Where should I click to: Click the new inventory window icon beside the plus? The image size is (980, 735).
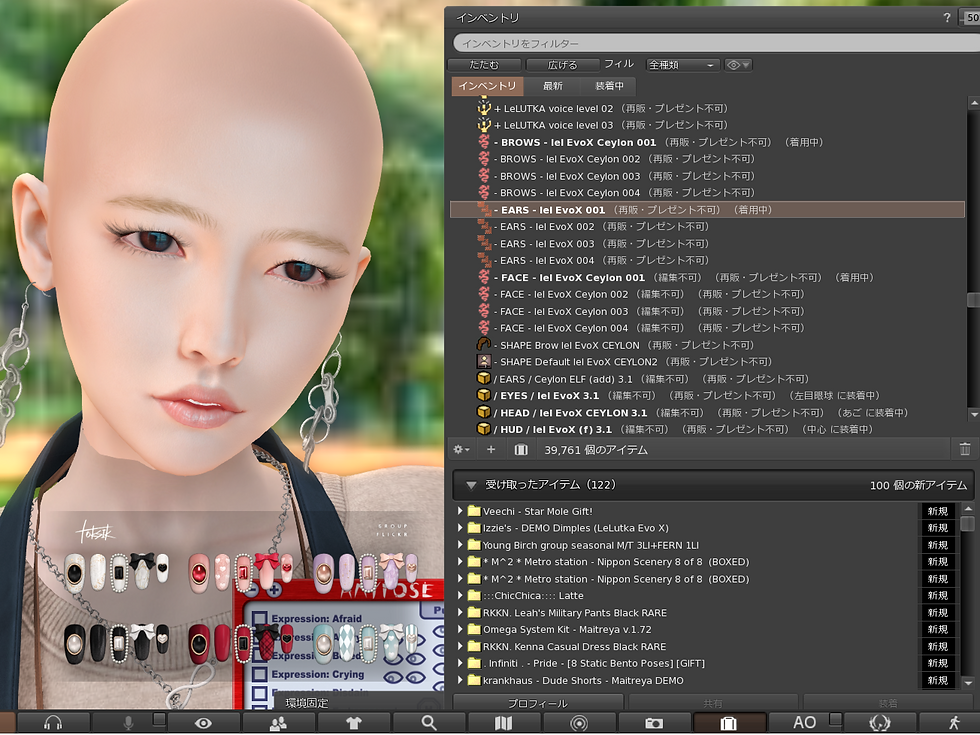[521, 449]
